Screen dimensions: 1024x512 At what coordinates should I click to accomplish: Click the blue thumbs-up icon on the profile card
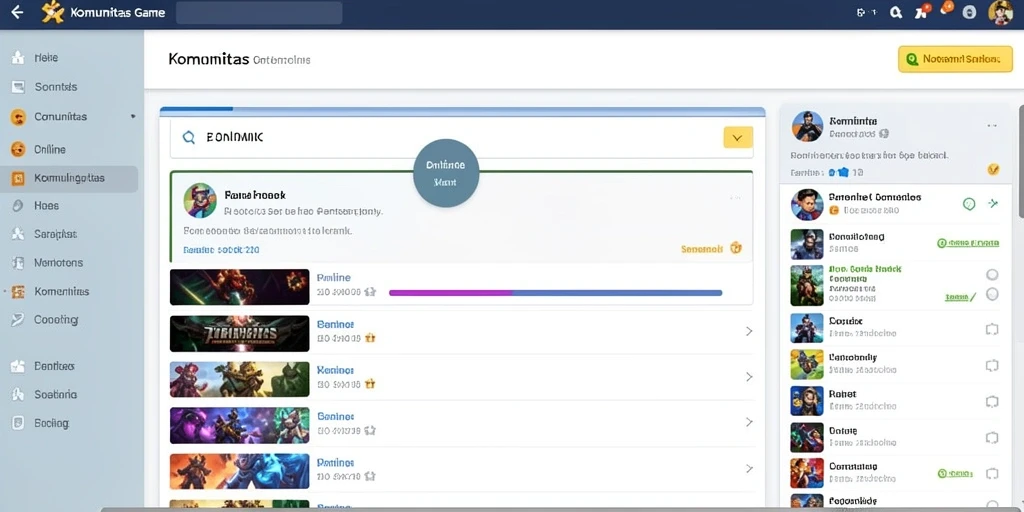coord(843,172)
